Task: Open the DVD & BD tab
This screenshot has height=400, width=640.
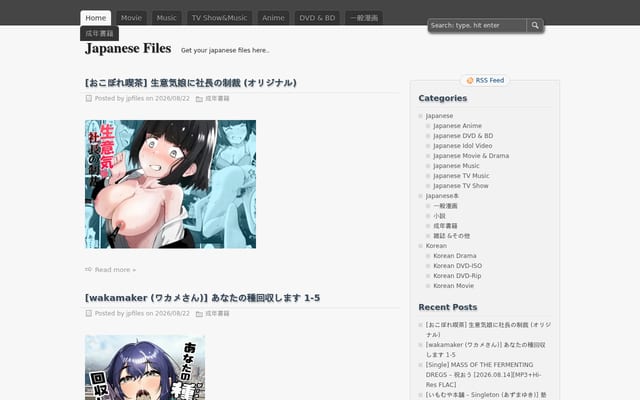Action: [x=317, y=18]
